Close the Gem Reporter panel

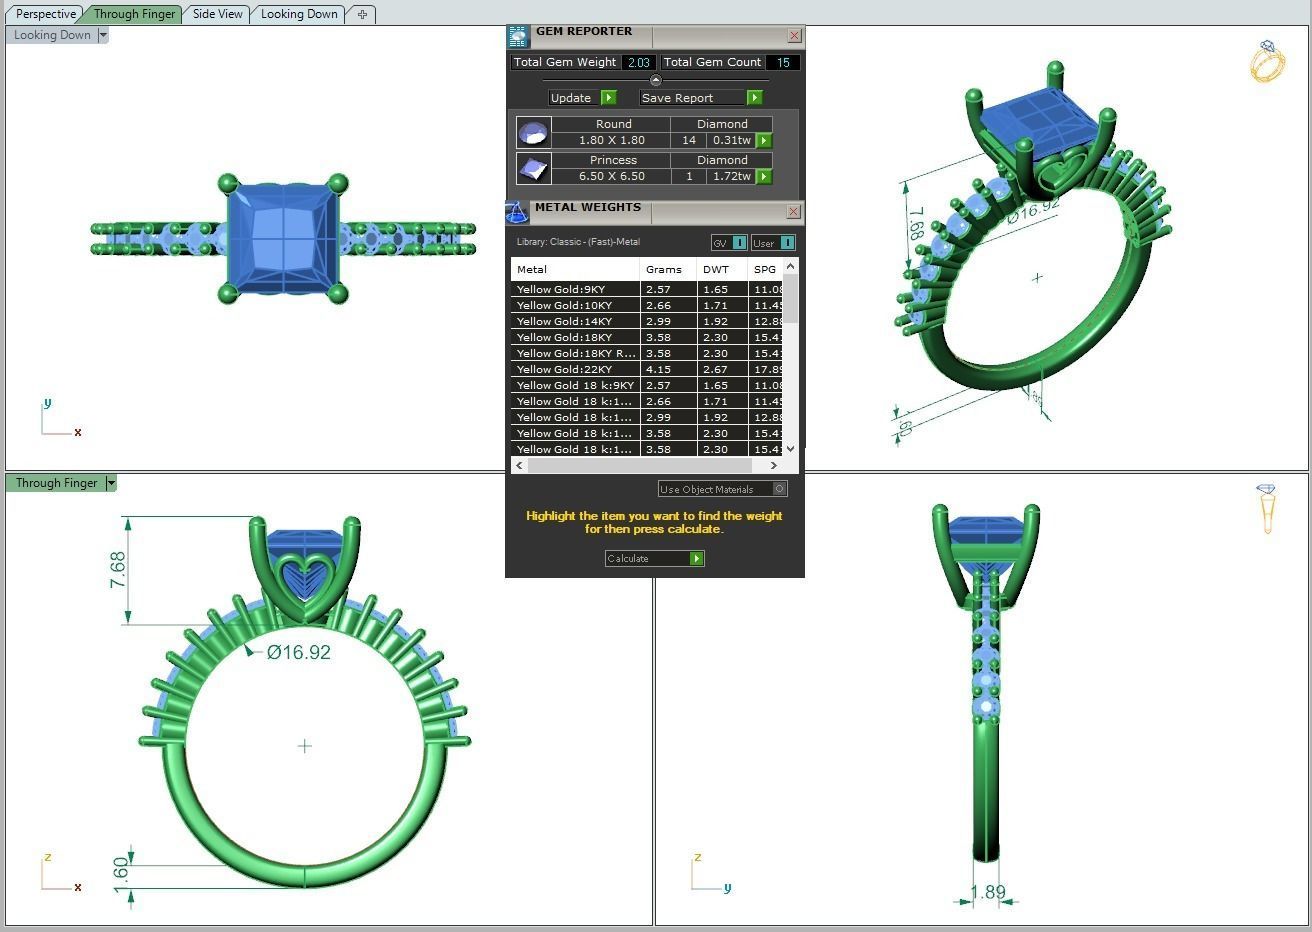pyautogui.click(x=794, y=36)
